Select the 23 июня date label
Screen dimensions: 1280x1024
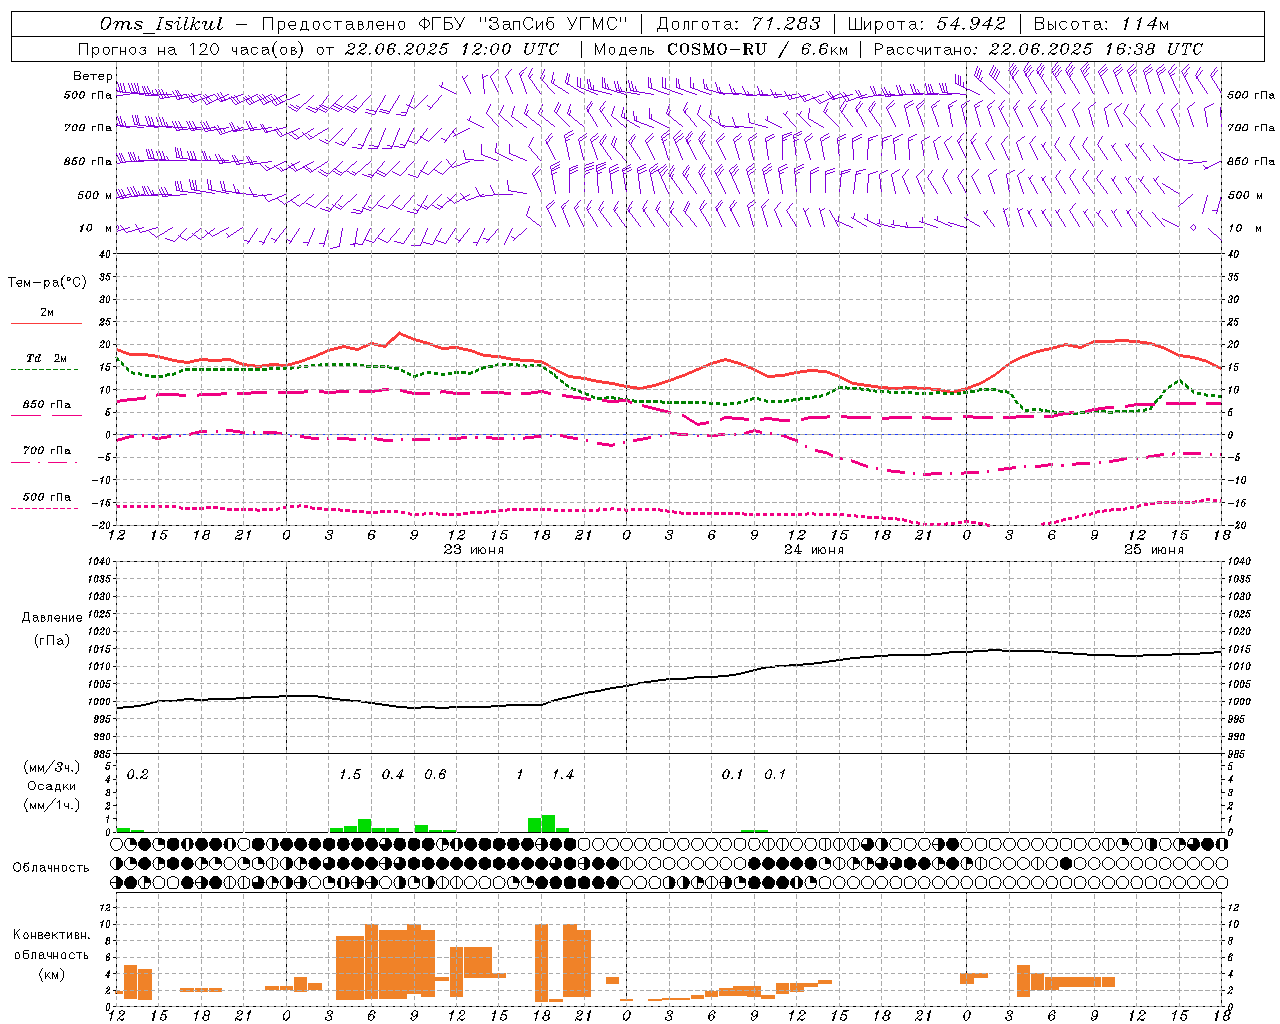(x=474, y=550)
